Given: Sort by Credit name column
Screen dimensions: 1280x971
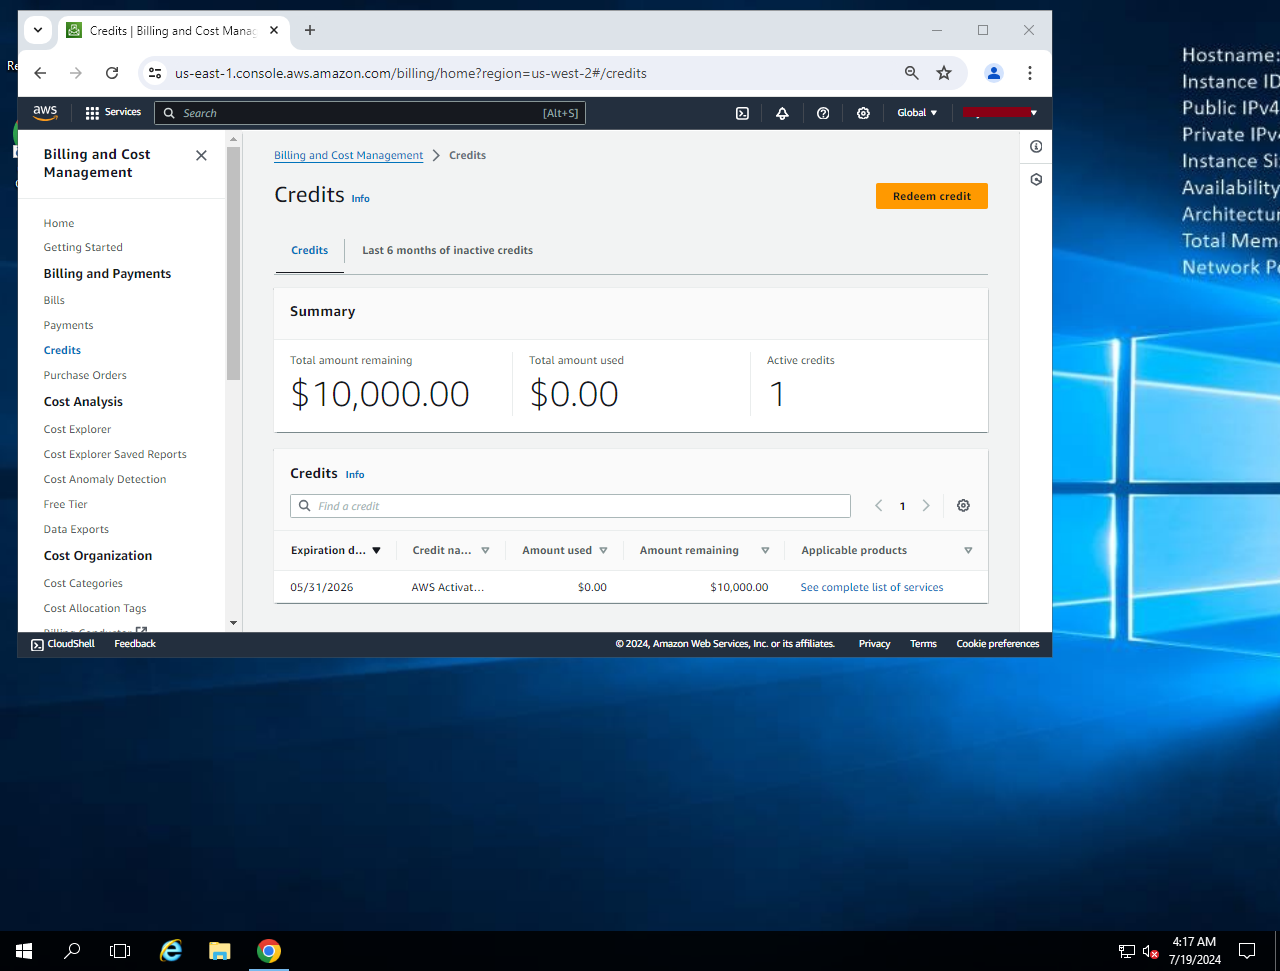Looking at the screenshot, I should [451, 550].
